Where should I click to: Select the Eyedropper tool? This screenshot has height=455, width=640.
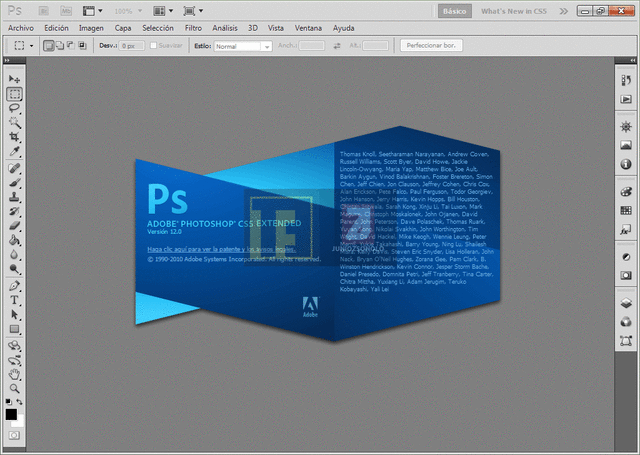pos(14,151)
